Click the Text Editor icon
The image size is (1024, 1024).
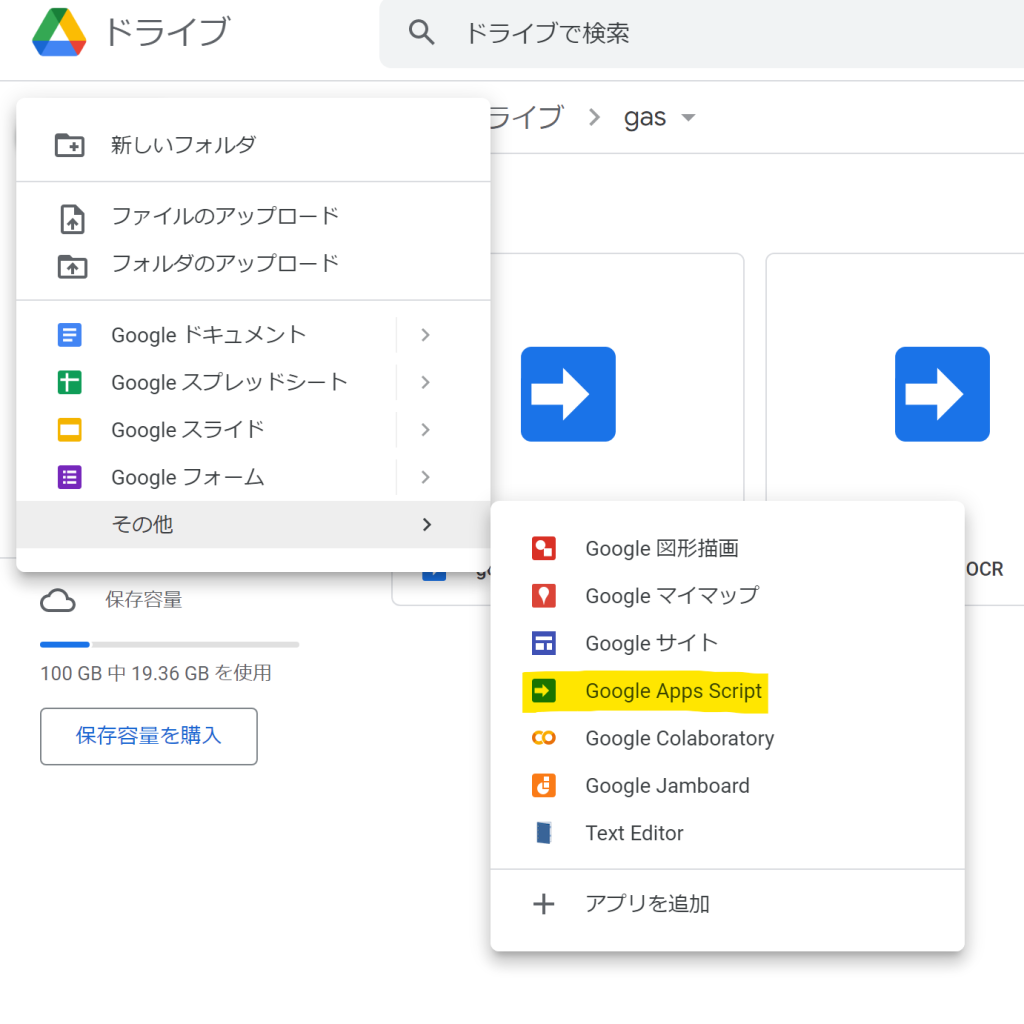pos(543,833)
